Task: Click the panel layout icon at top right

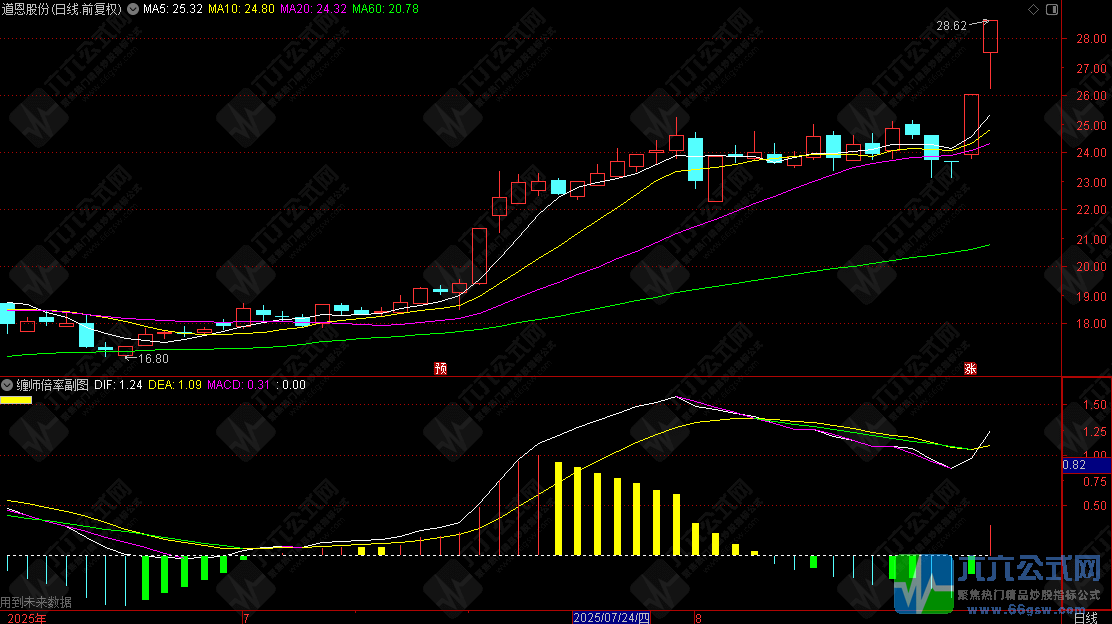Action: pyautogui.click(x=1052, y=9)
